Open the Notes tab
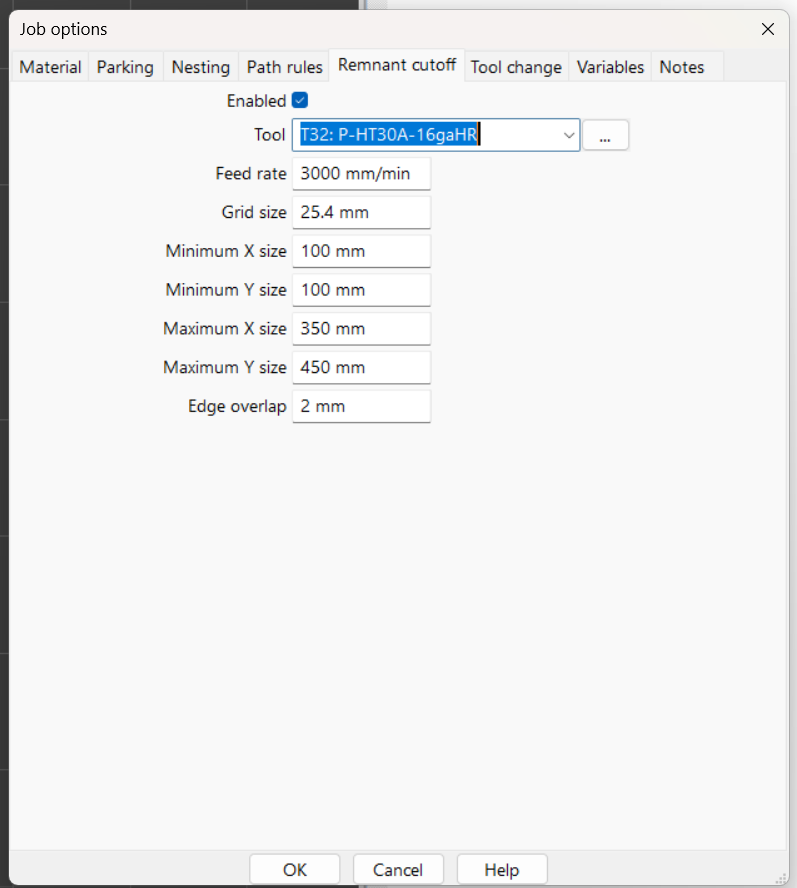The image size is (797, 888). 681,67
